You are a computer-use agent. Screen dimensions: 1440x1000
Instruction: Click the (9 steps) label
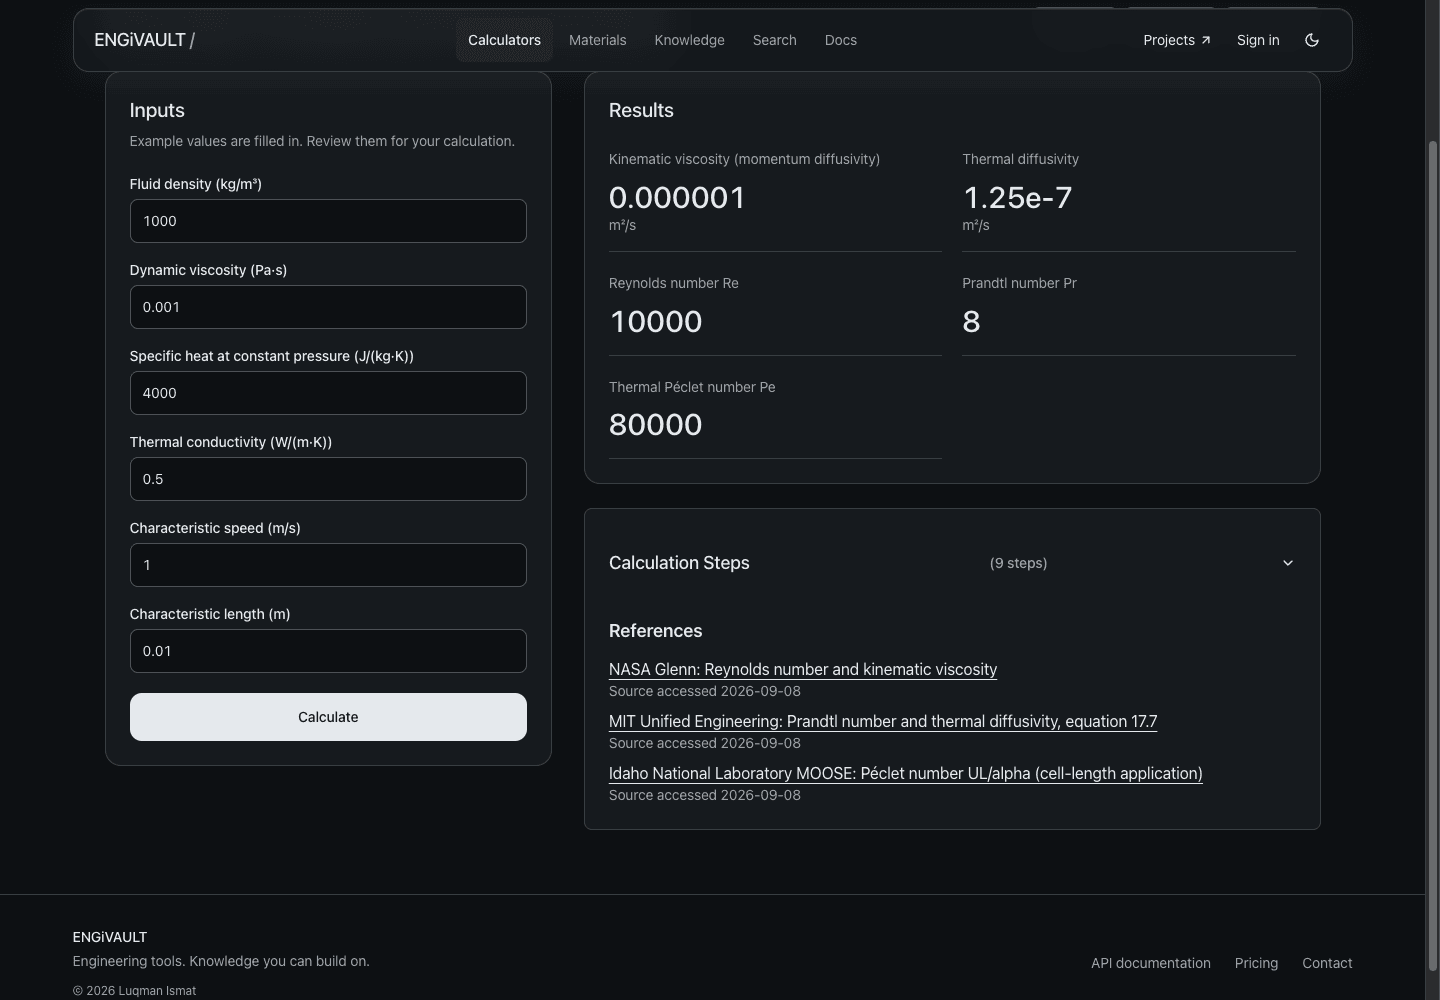(1018, 563)
